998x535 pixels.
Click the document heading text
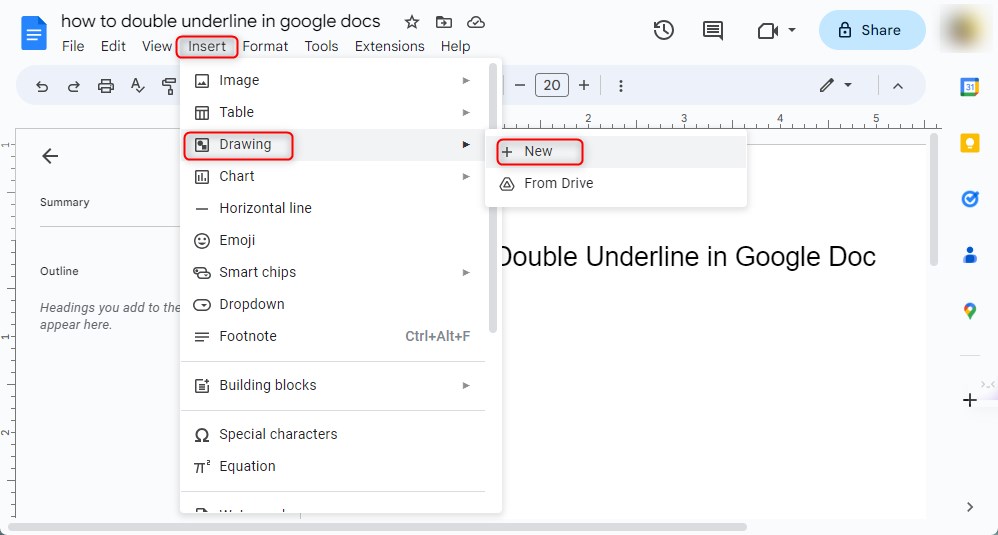click(688, 257)
